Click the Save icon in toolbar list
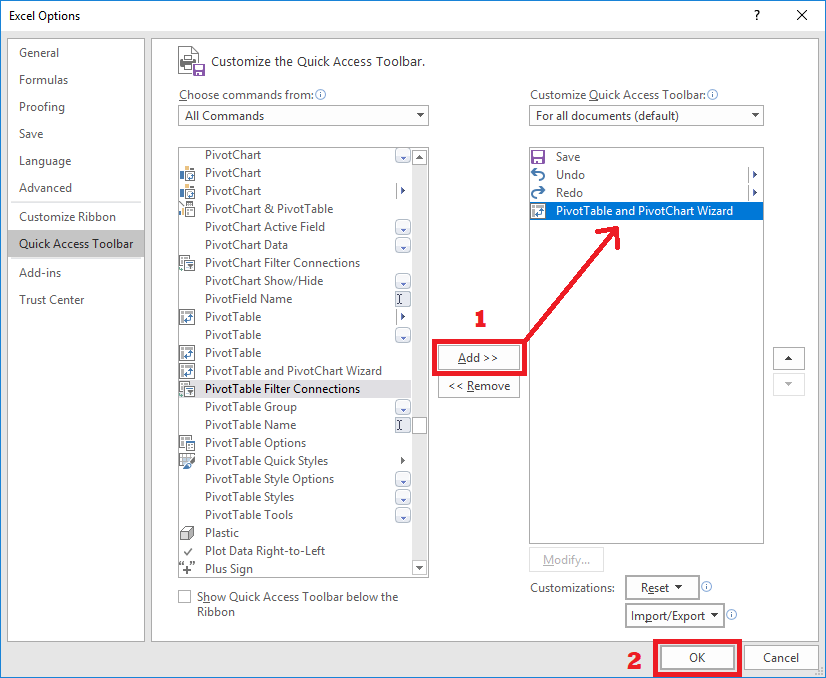 (x=538, y=157)
